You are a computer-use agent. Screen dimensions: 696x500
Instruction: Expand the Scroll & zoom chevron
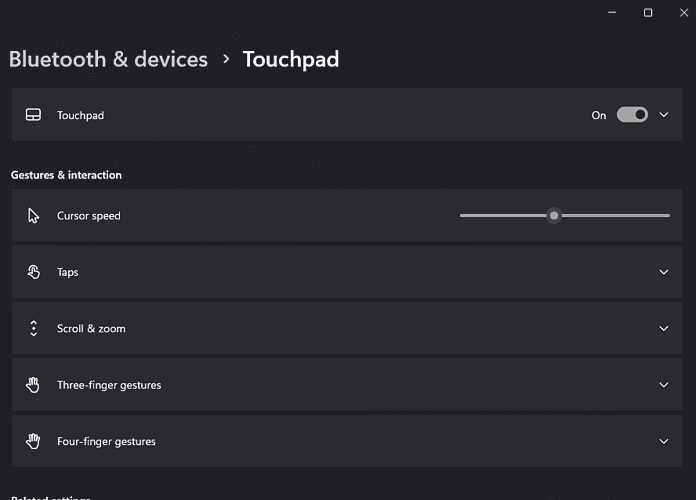pos(664,328)
